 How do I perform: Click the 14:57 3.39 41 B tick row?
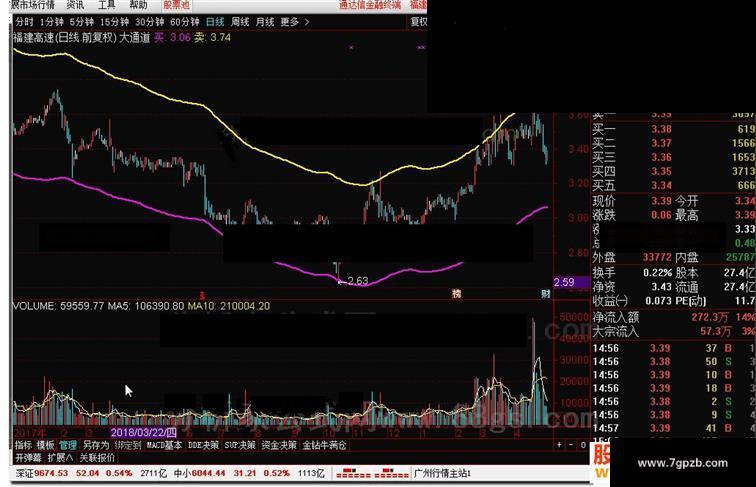(674, 428)
